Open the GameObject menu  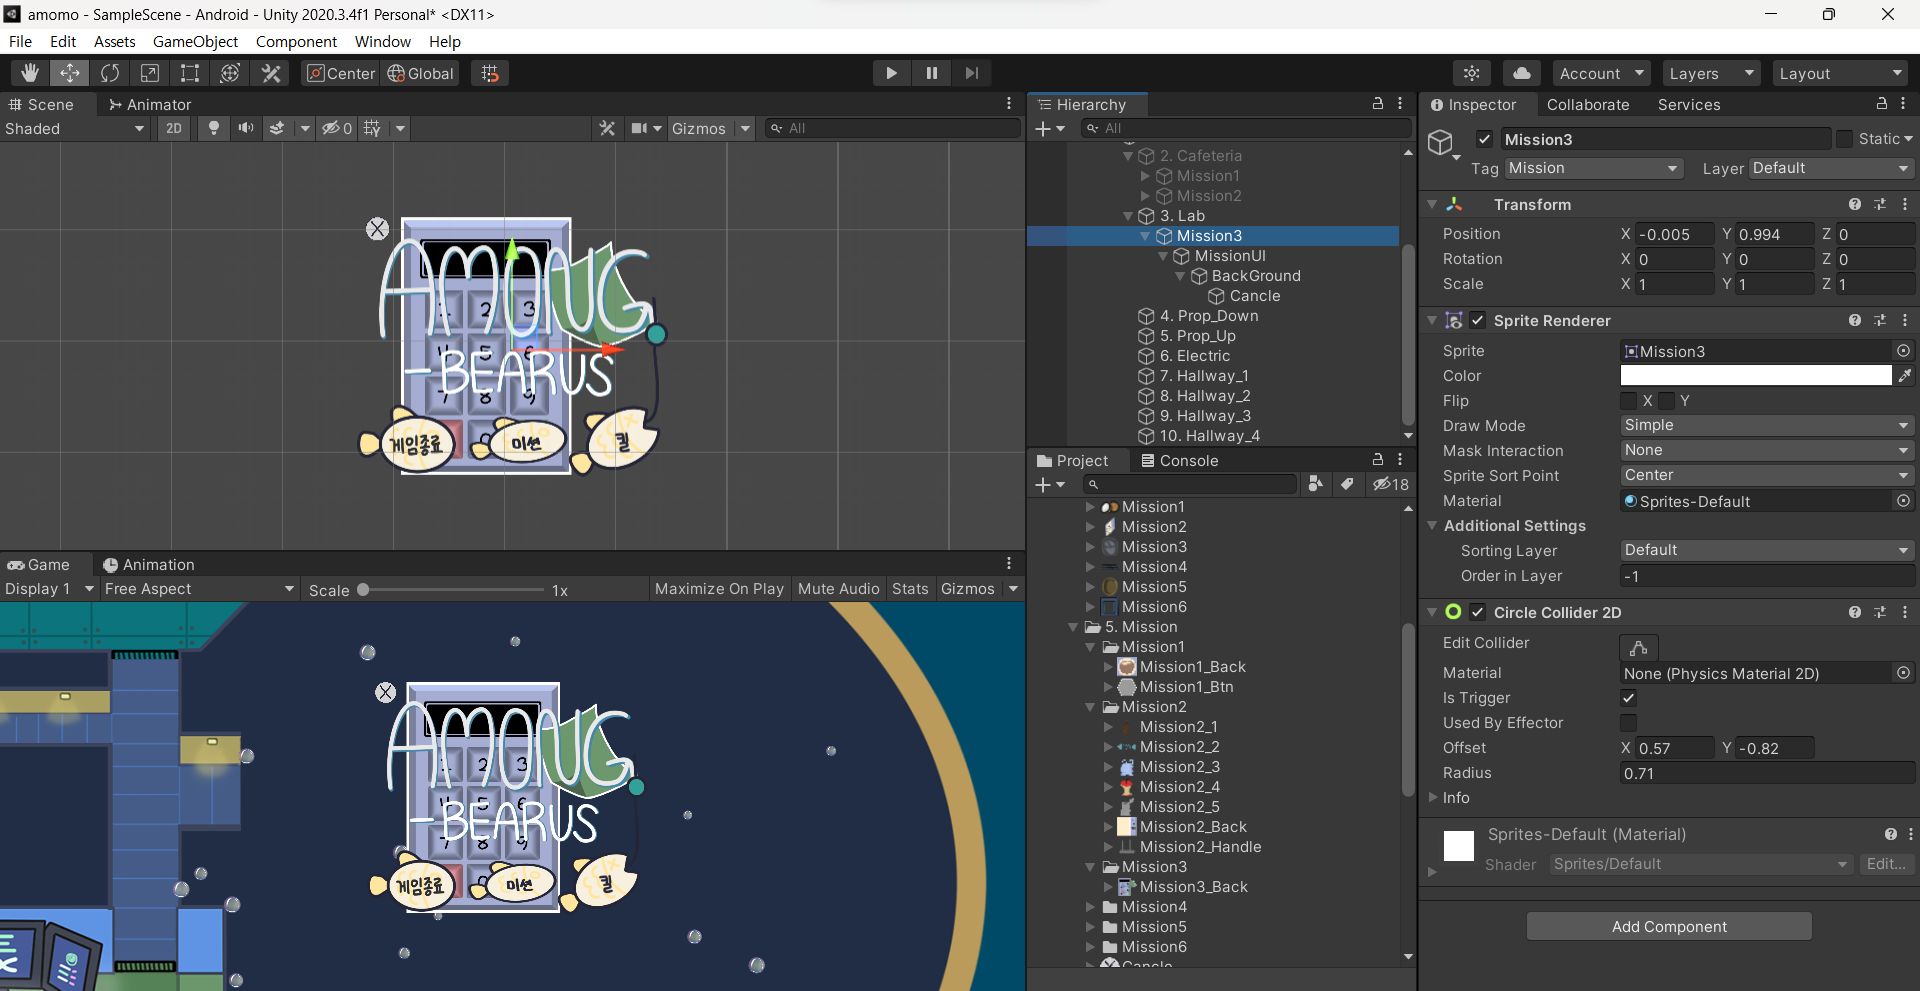pos(195,41)
